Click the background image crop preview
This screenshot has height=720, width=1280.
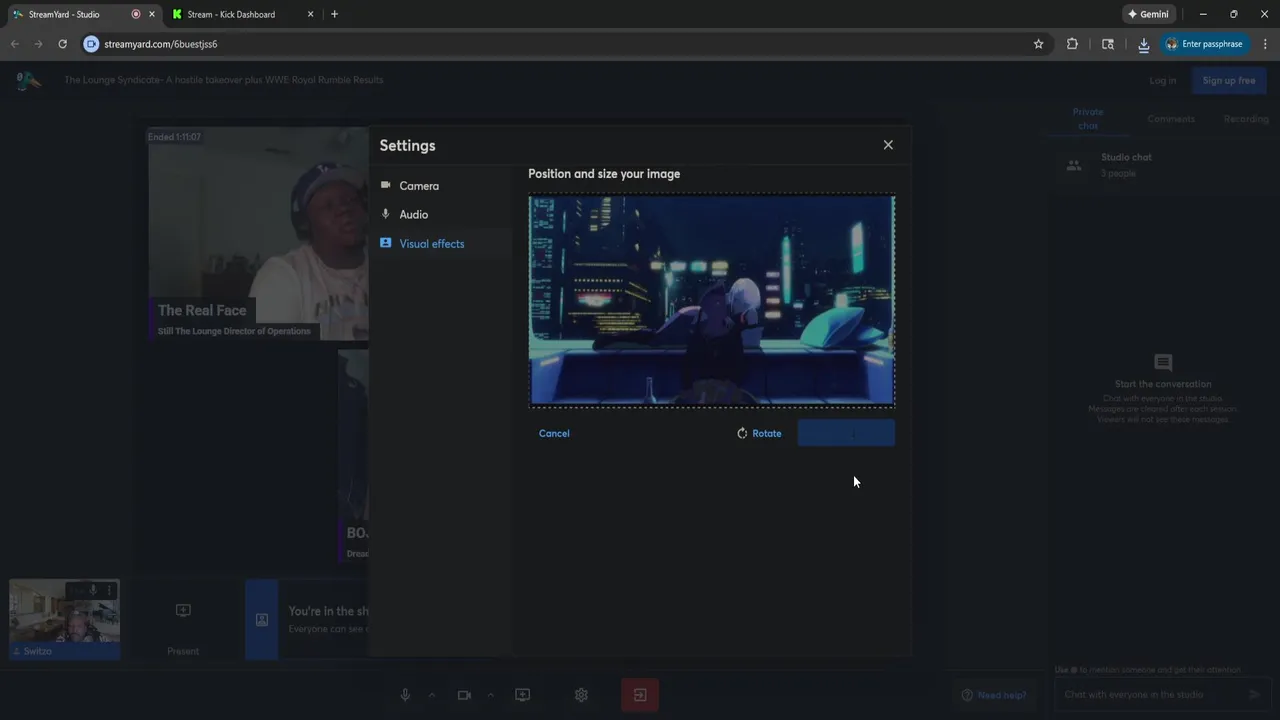(712, 301)
